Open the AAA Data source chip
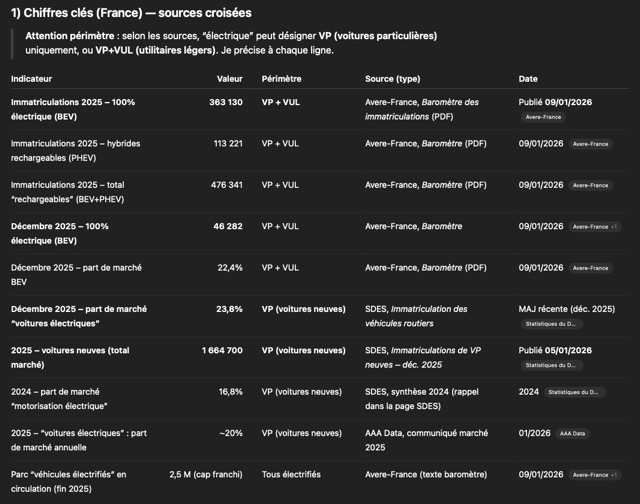Image resolution: width=640 pixels, height=504 pixels. tap(572, 433)
